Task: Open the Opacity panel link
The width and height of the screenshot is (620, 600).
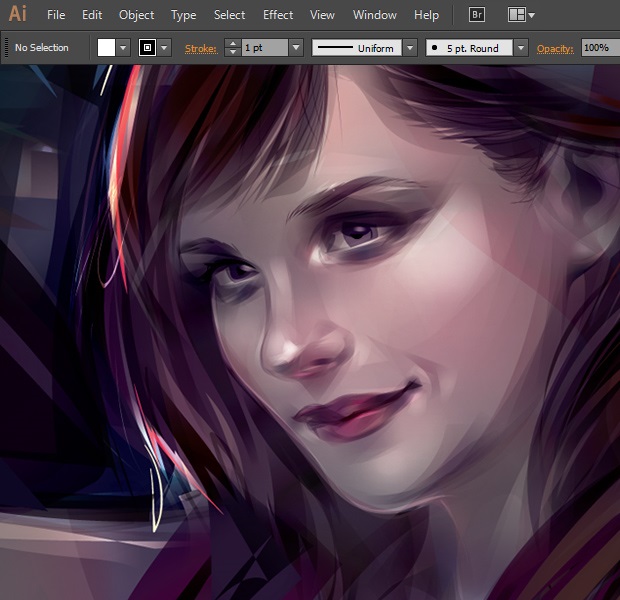Action: tap(555, 49)
